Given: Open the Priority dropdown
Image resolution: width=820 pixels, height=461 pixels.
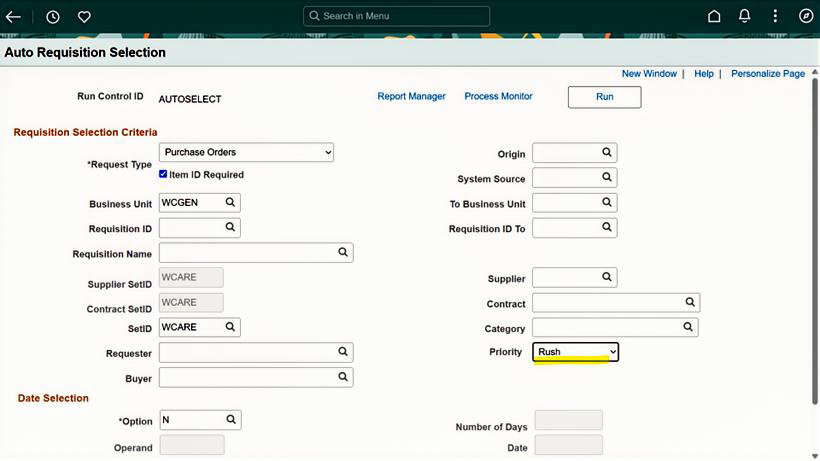Looking at the screenshot, I should 575,352.
